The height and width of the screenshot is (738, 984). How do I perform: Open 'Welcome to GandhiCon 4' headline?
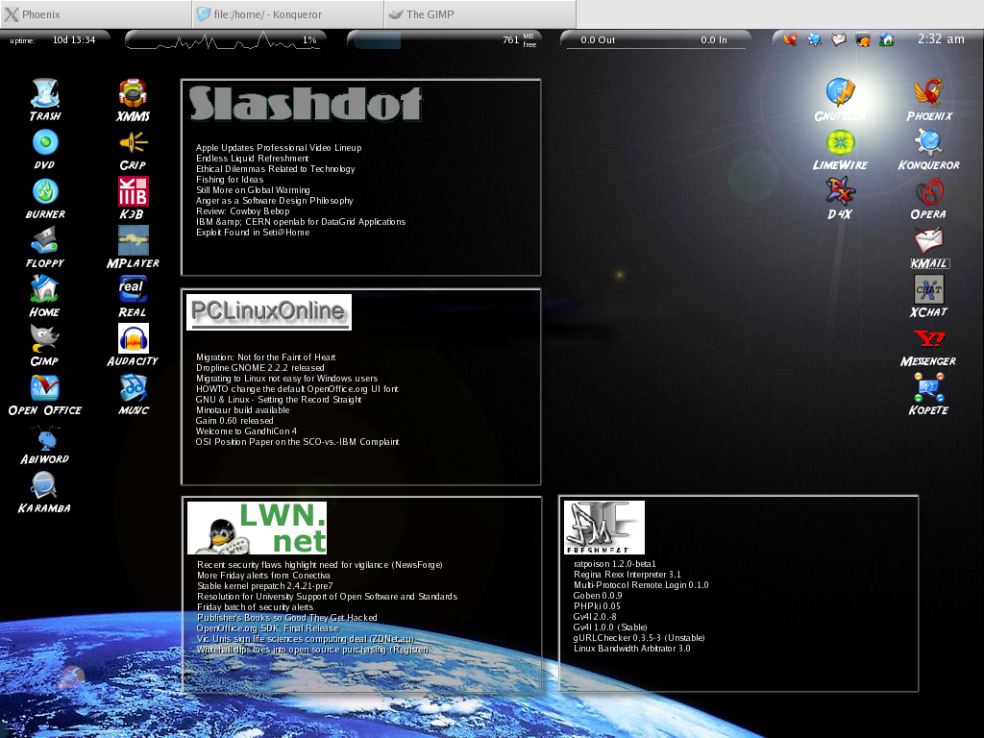coord(246,431)
